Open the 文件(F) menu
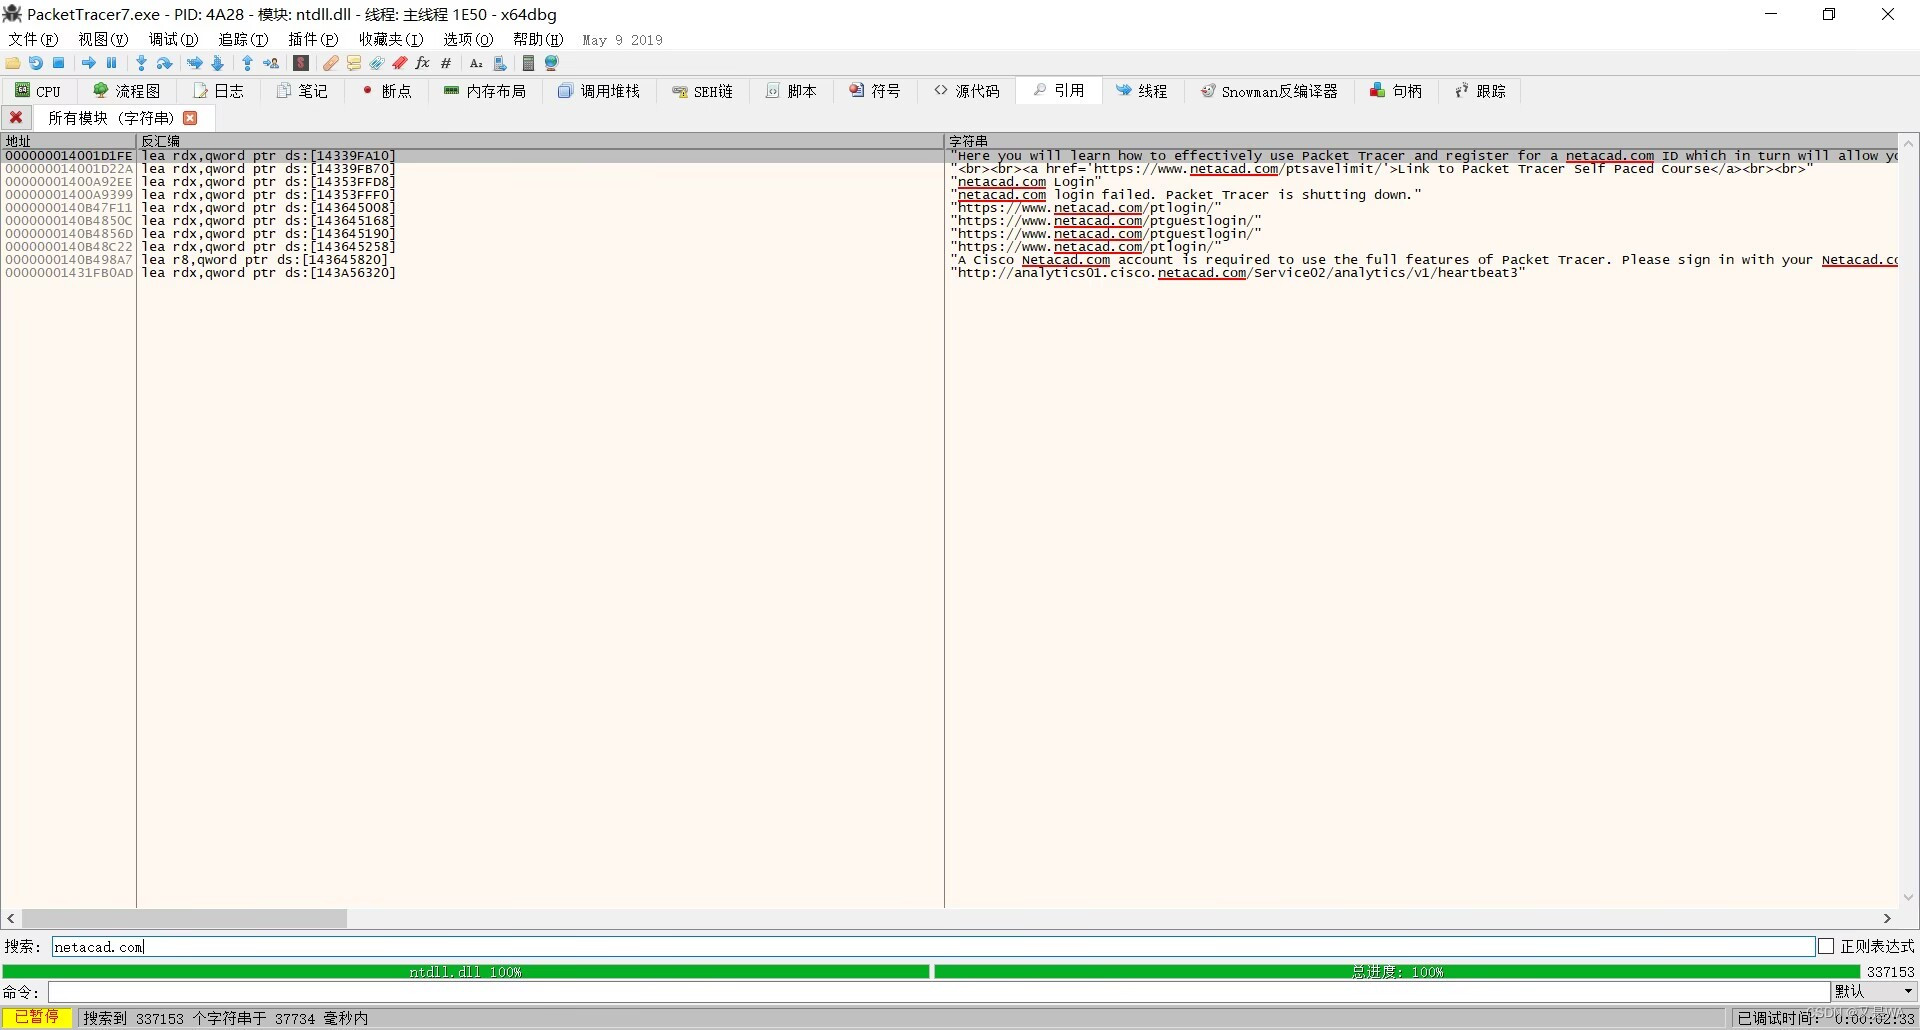The height and width of the screenshot is (1030, 1920). pos(33,39)
